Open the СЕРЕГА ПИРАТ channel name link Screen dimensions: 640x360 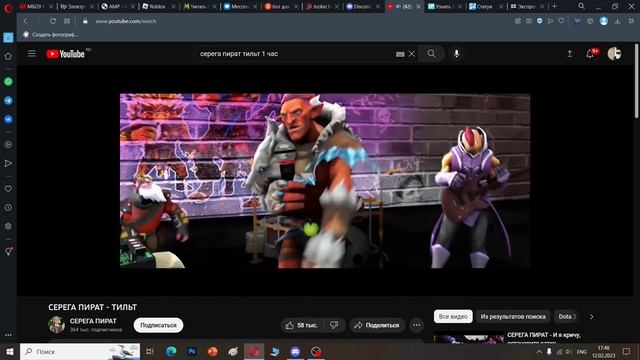point(93,321)
